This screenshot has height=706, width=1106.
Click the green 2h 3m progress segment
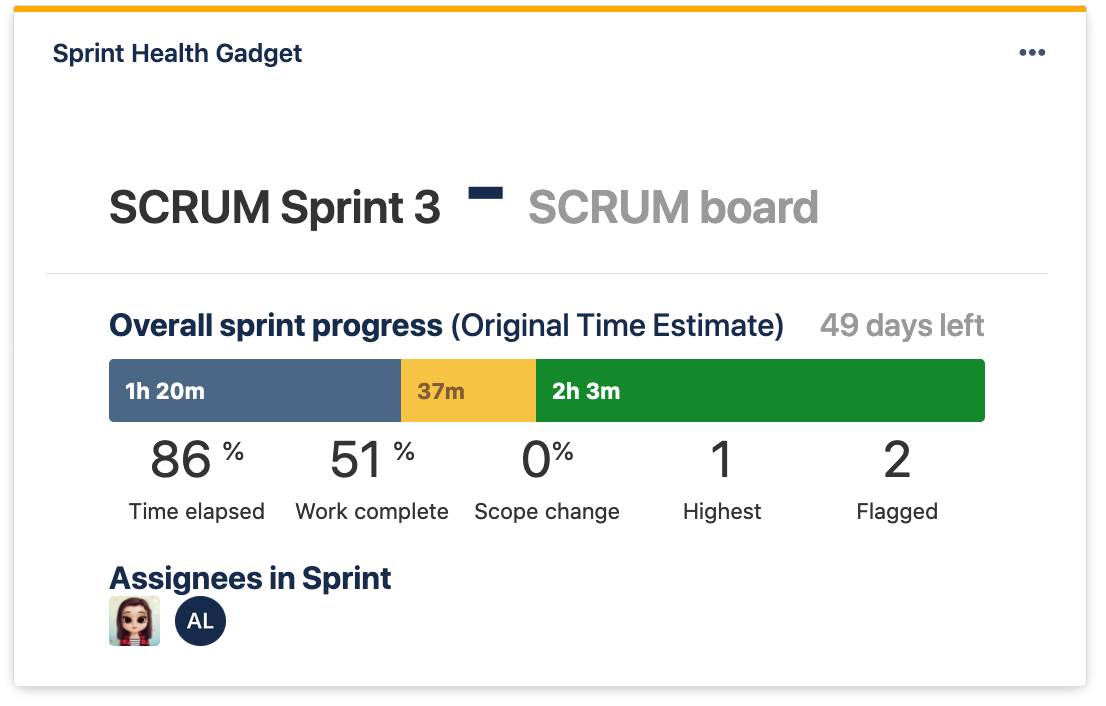click(x=761, y=390)
